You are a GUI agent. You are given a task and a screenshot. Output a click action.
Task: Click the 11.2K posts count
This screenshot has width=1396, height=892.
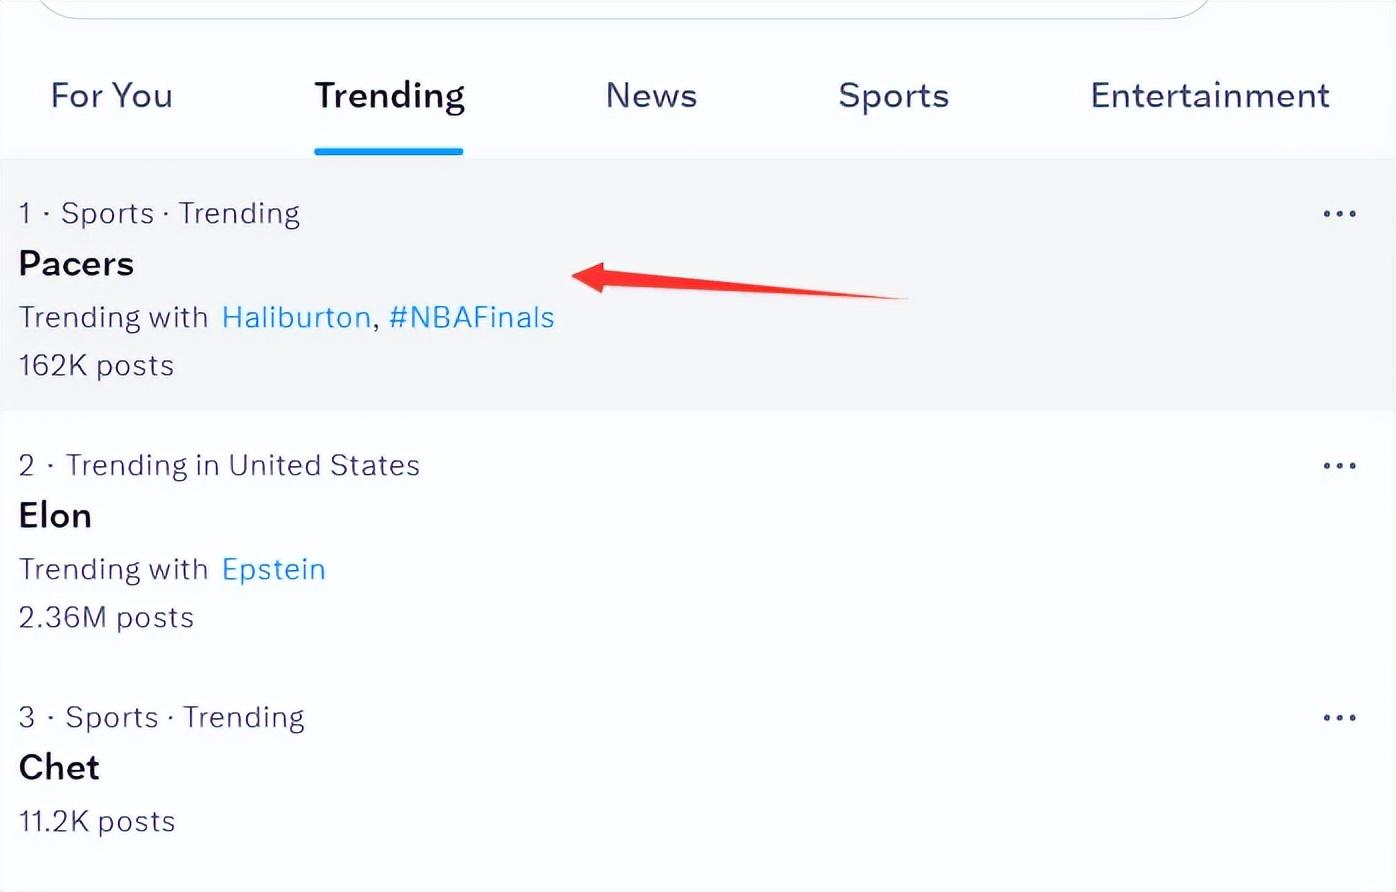pyautogui.click(x=97, y=822)
